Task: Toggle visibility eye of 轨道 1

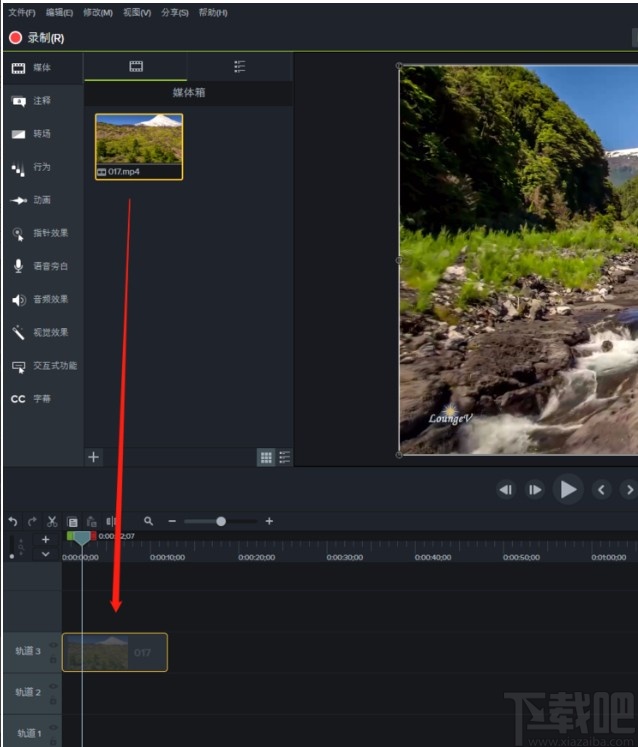Action: coord(53,727)
